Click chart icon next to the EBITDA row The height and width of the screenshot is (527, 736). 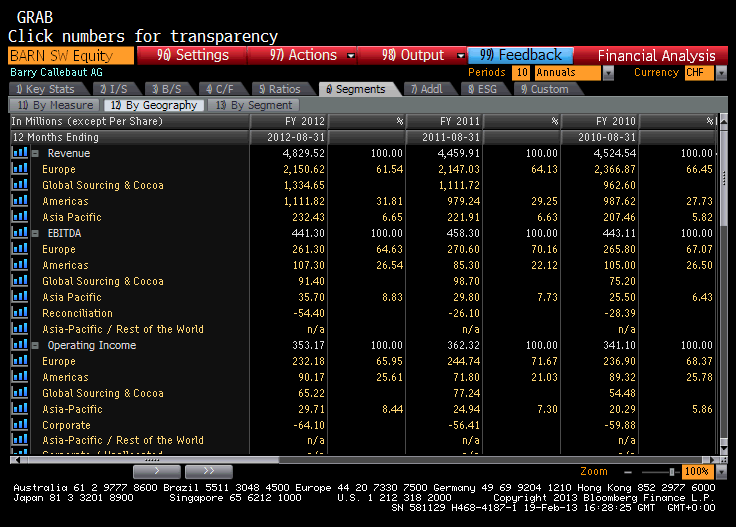(x=19, y=233)
